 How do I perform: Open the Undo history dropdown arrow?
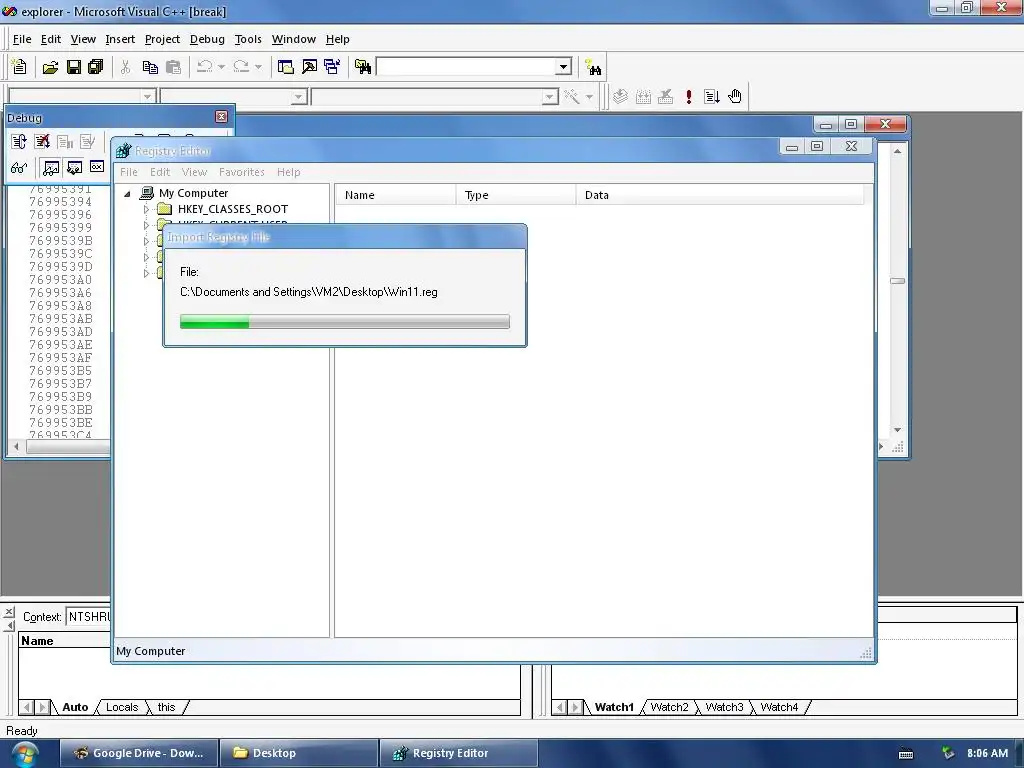point(221,67)
